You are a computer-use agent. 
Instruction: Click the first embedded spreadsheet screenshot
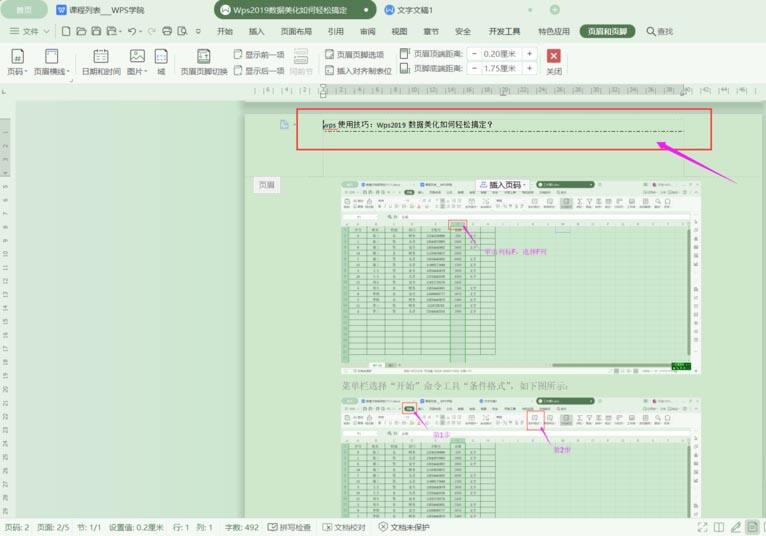click(521, 277)
